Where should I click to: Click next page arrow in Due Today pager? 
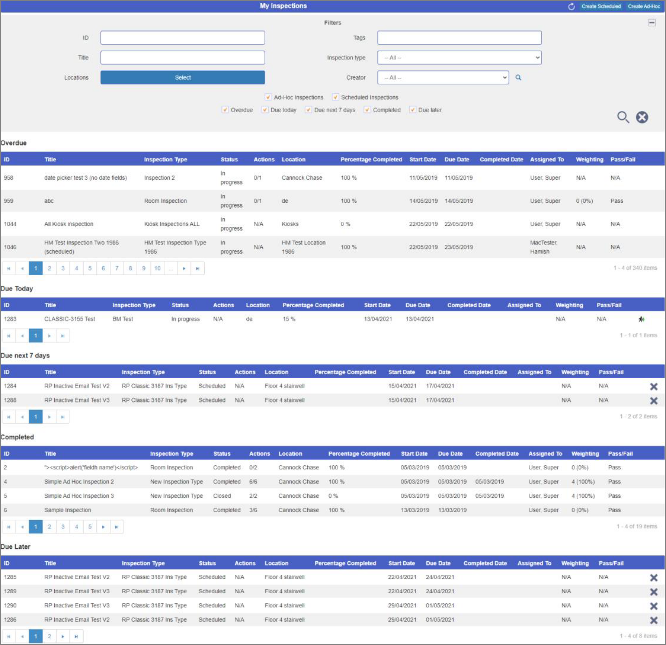(49, 336)
